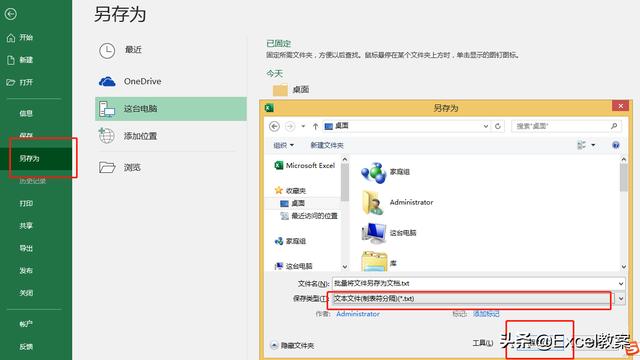
Task: Click the up-one-level arrow in dialog
Action: pos(315,127)
